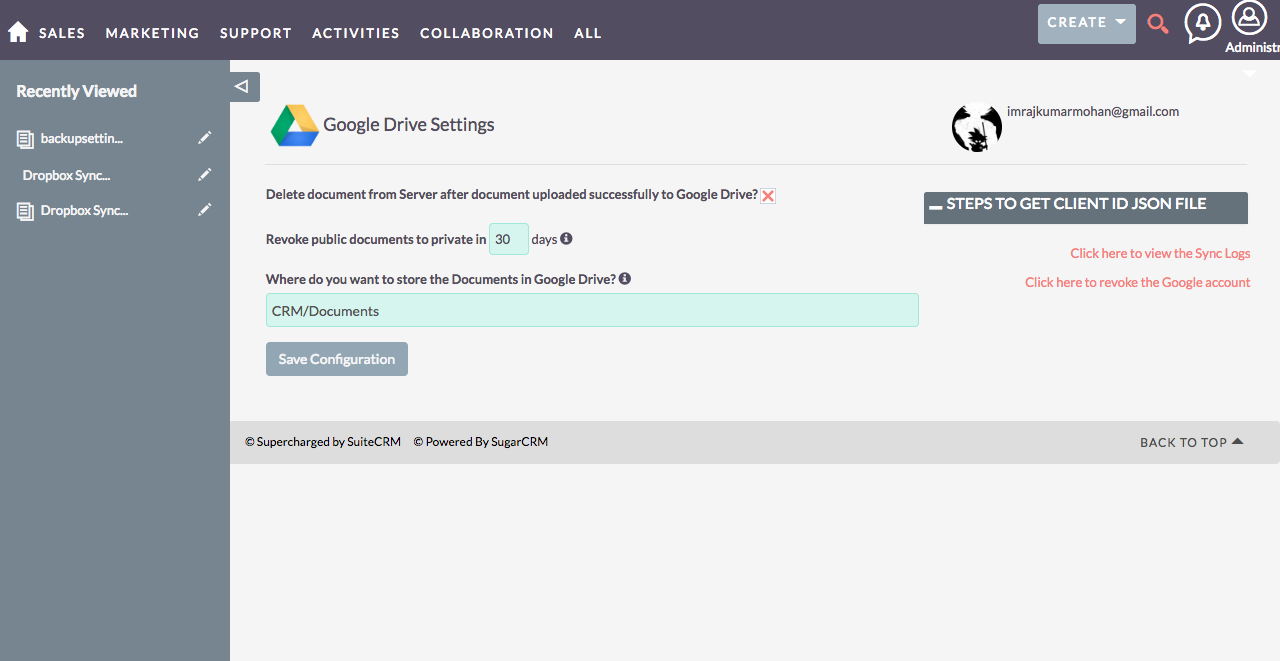Open the ALL menu

[588, 33]
